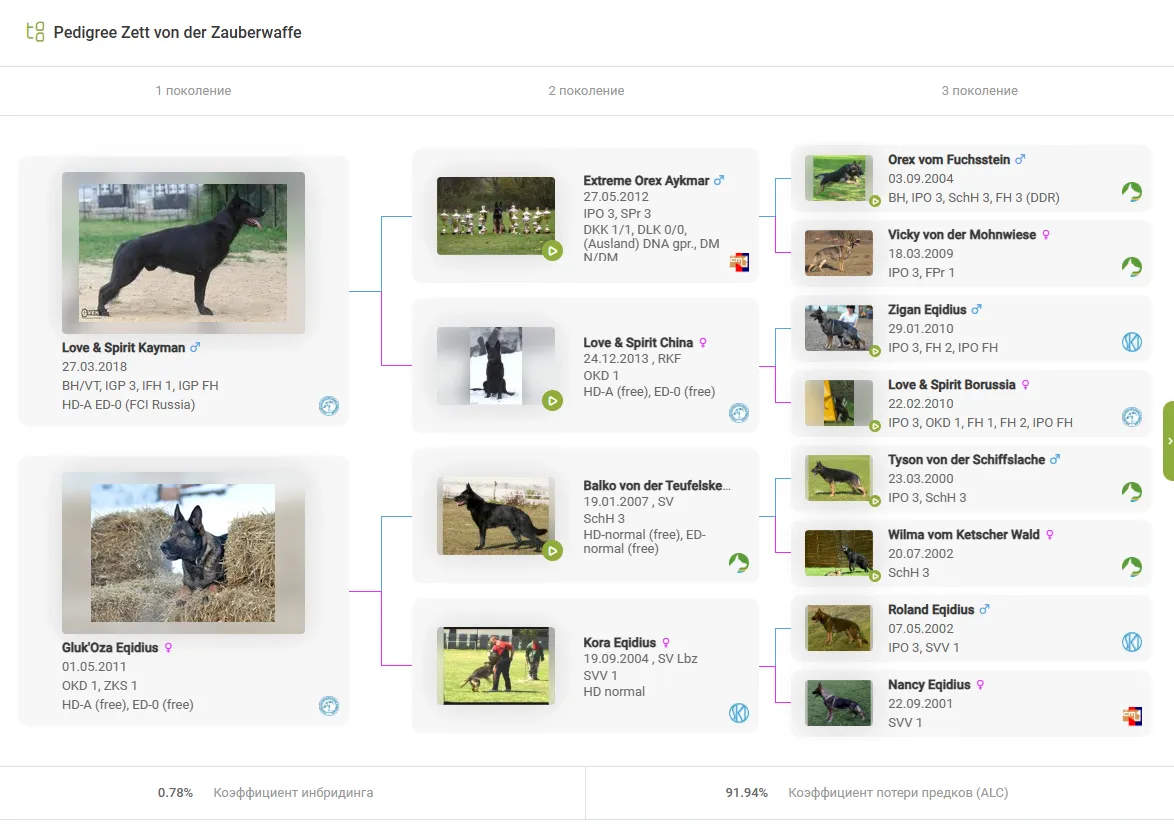The width and height of the screenshot is (1174, 825).
Task: Play video on Love & Spirit China photo
Action: coord(552,401)
